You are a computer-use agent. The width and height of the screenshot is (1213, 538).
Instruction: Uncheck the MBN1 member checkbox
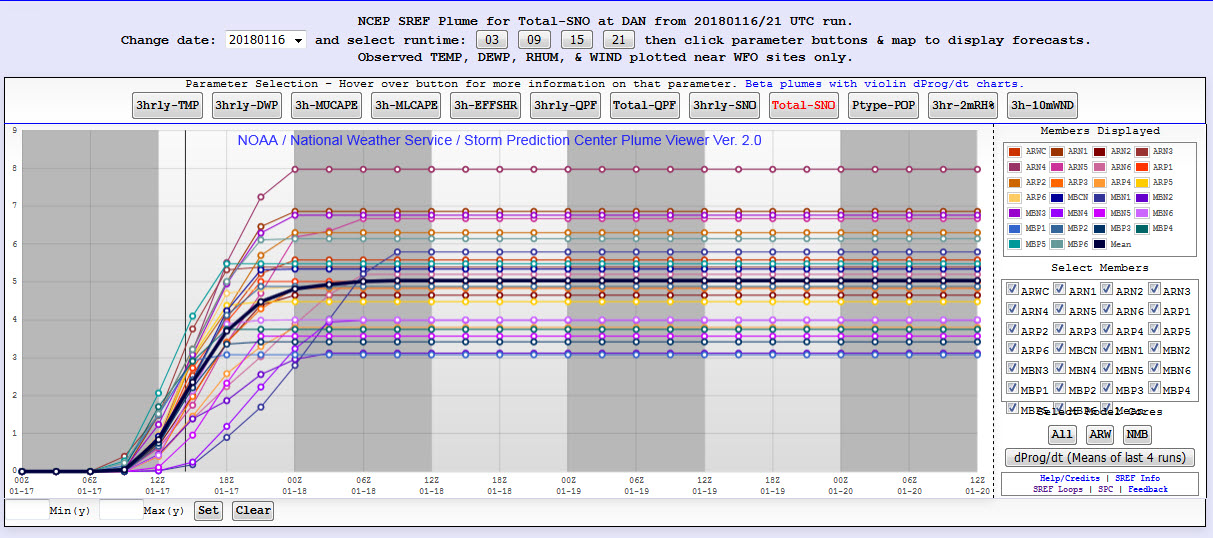(x=1108, y=350)
